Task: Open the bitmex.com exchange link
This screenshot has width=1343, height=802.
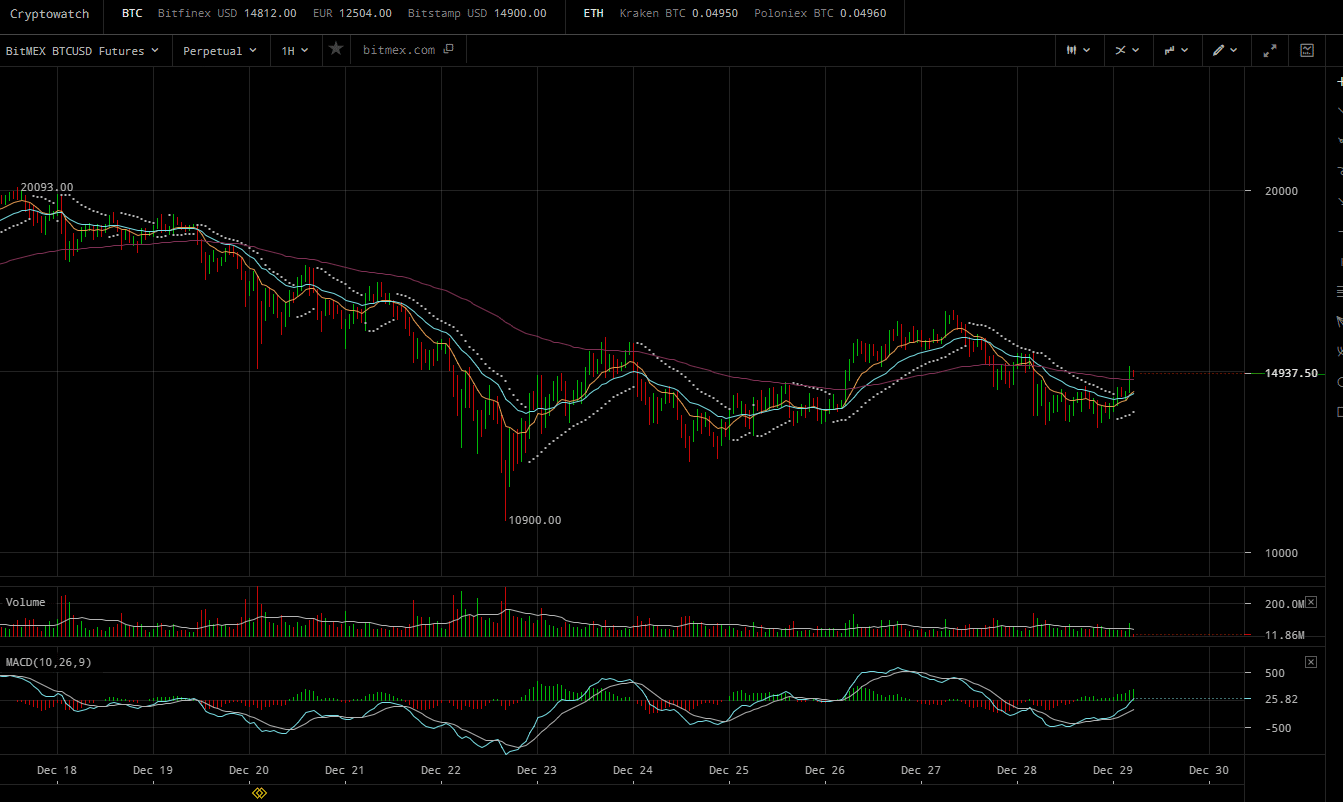Action: point(399,50)
